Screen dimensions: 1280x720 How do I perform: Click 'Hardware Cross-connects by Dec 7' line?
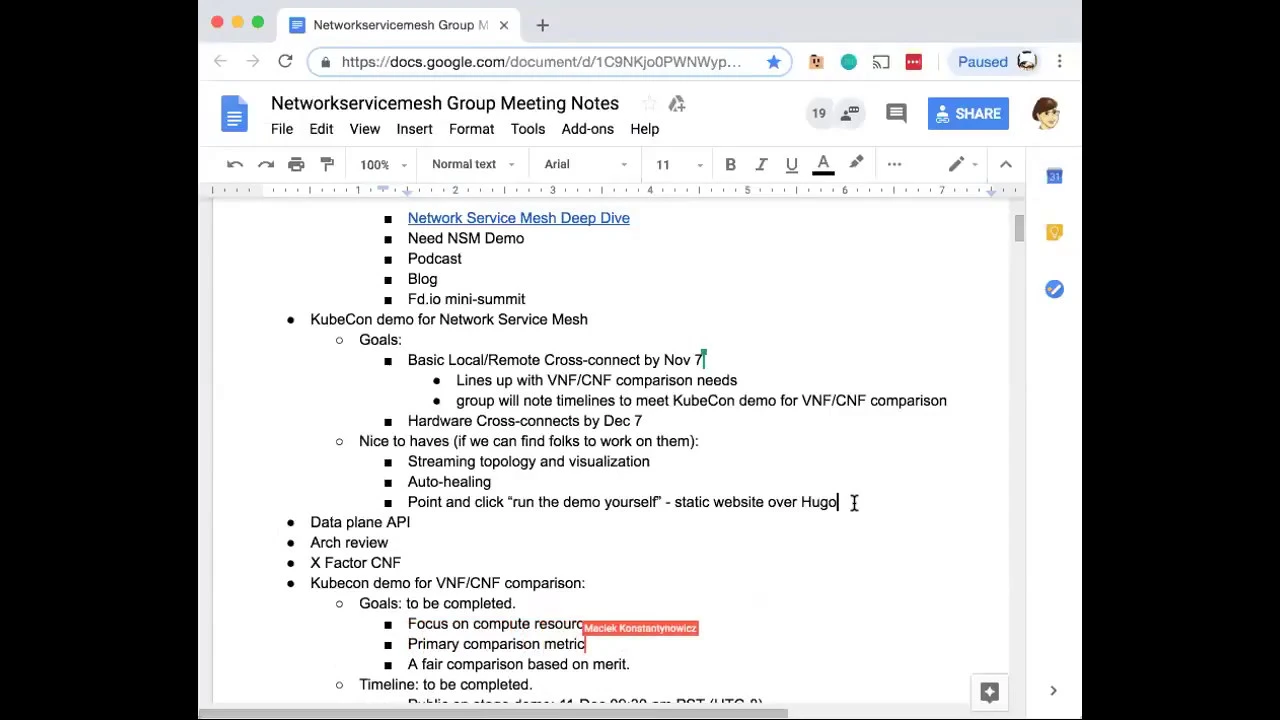(525, 421)
